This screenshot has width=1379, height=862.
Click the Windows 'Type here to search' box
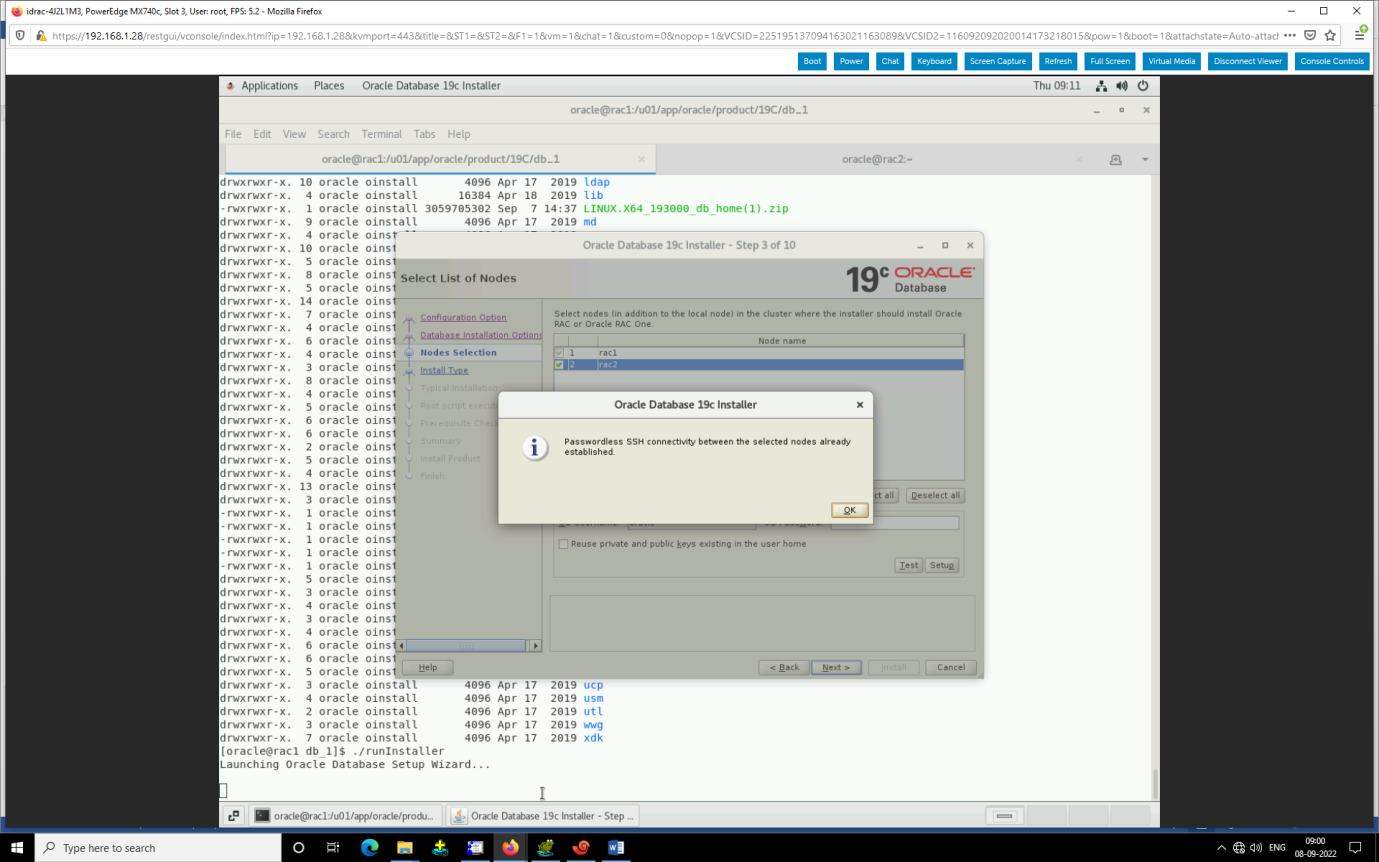click(x=158, y=847)
